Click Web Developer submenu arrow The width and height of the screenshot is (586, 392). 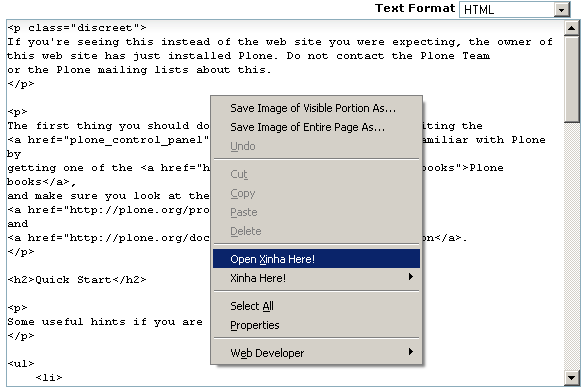click(x=411, y=352)
